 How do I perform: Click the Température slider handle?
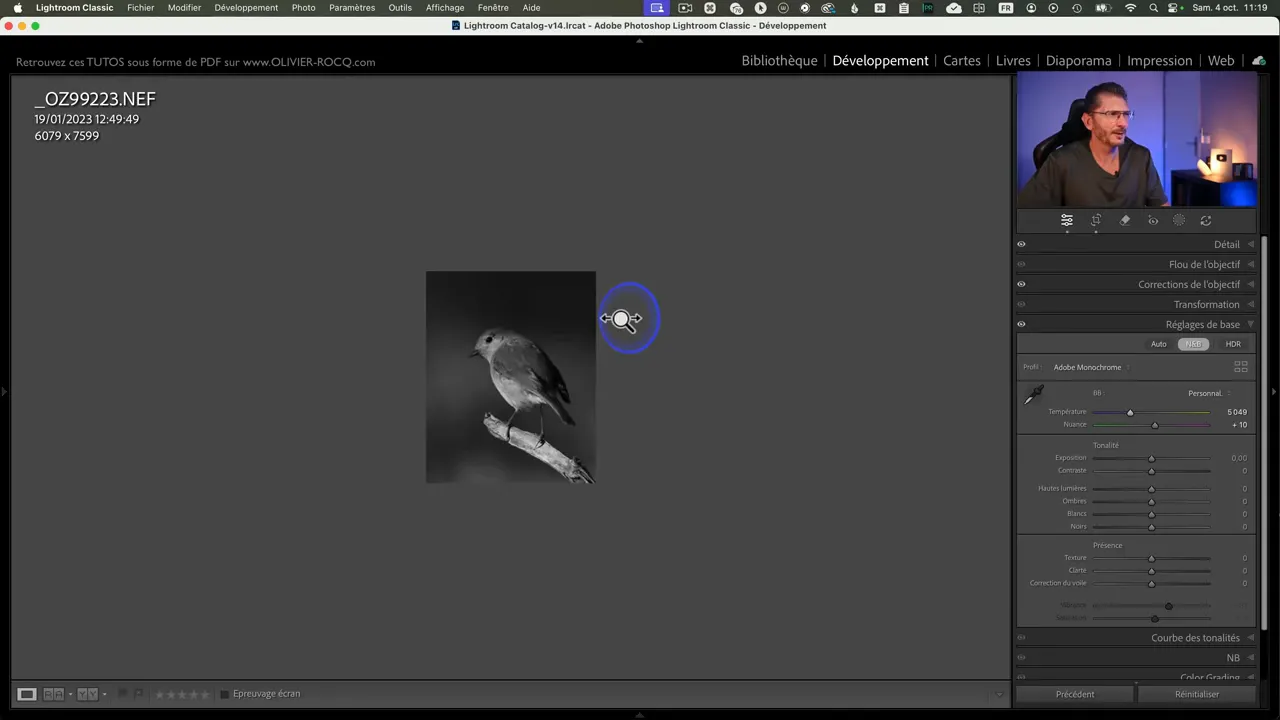click(x=1130, y=412)
